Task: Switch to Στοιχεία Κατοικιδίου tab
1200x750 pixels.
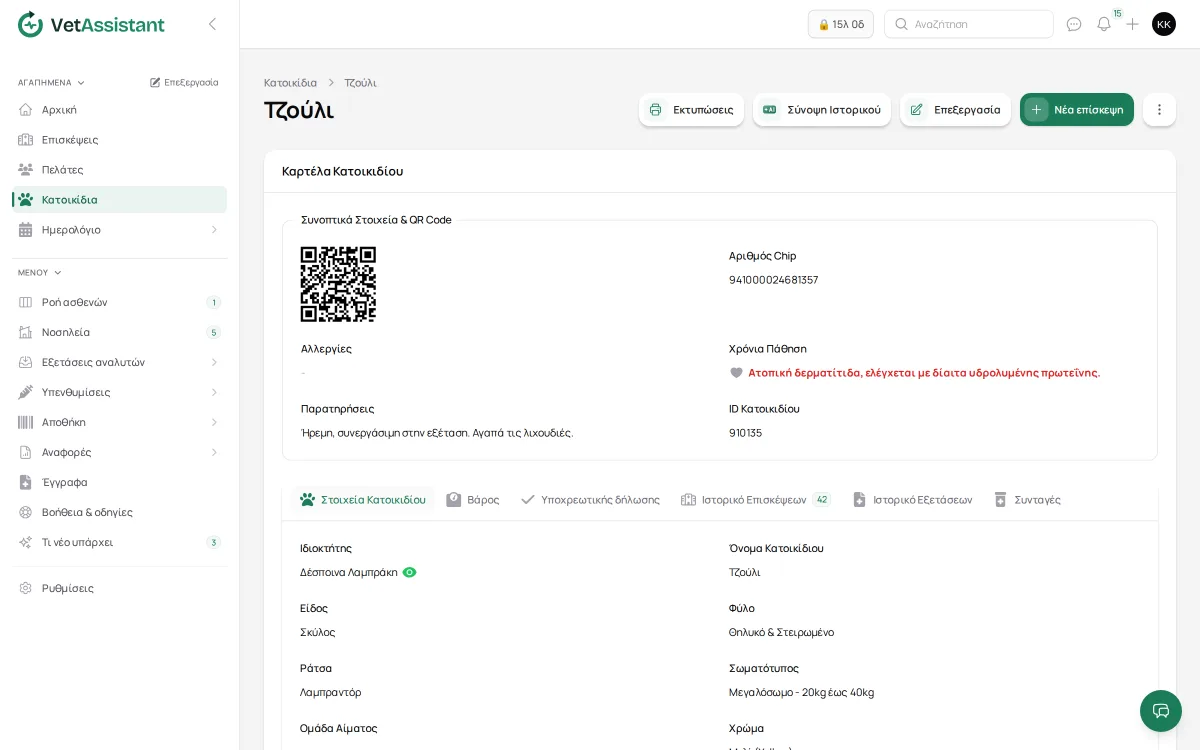Action: tap(363, 500)
